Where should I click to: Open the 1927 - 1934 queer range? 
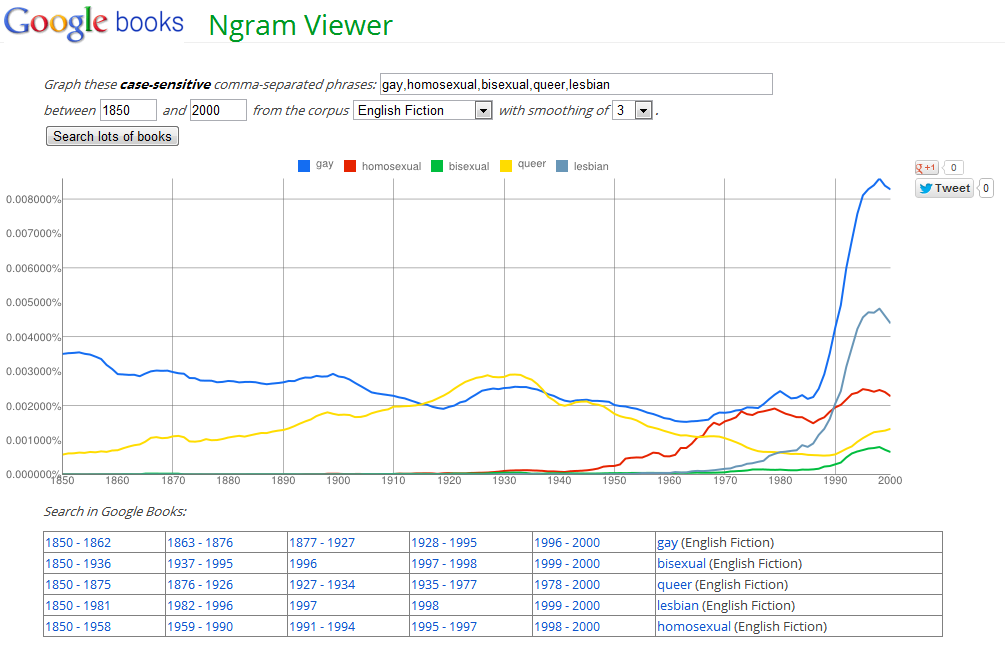[x=322, y=584]
